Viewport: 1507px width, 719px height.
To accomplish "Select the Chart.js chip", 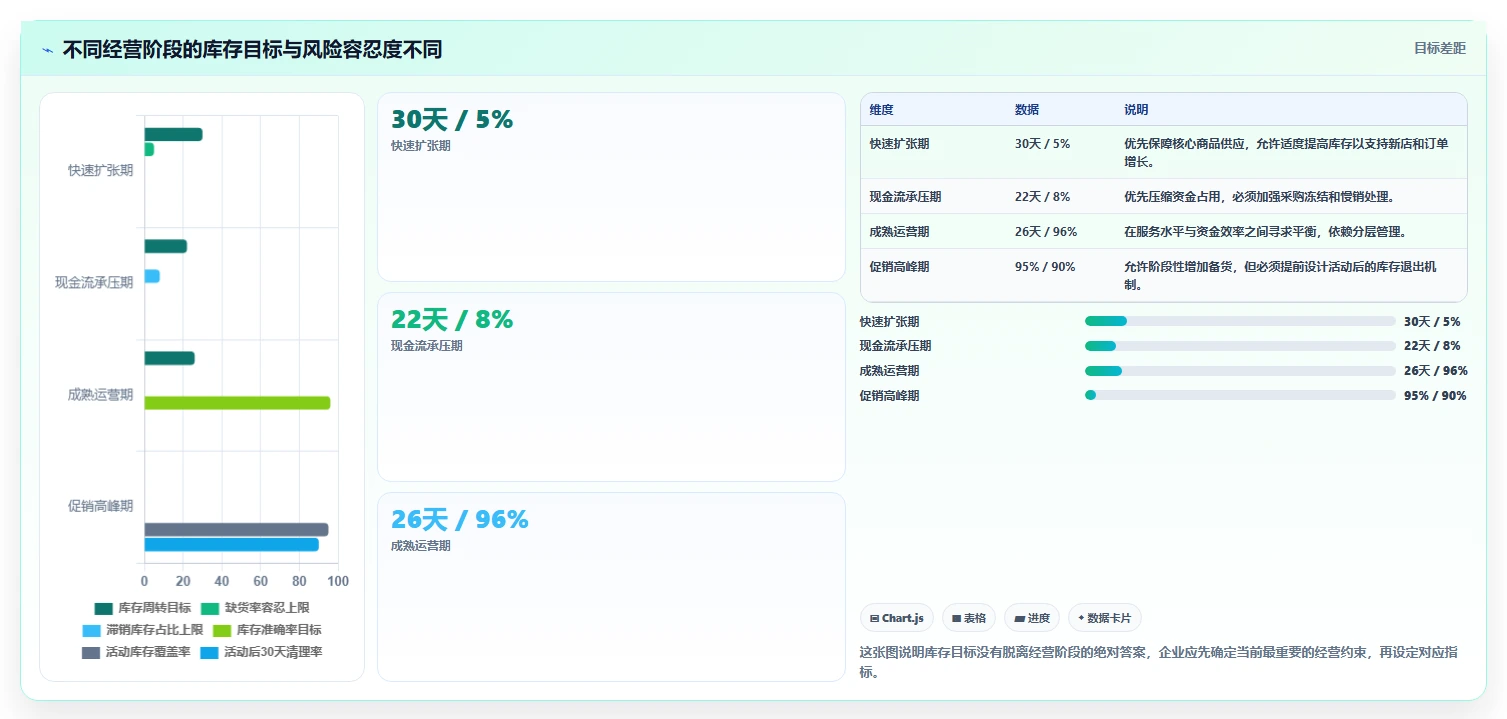I will click(897, 618).
